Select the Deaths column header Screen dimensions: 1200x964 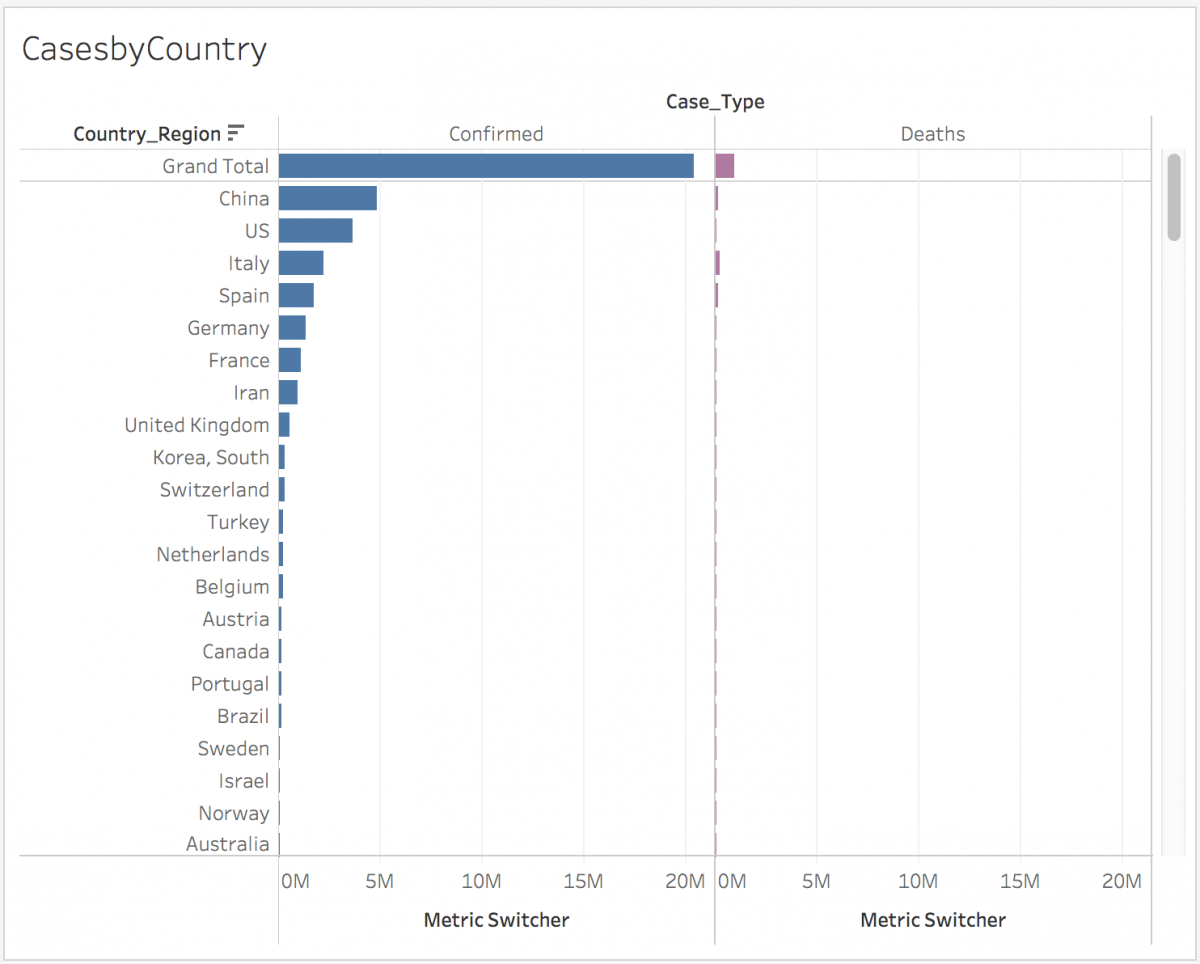(x=932, y=133)
